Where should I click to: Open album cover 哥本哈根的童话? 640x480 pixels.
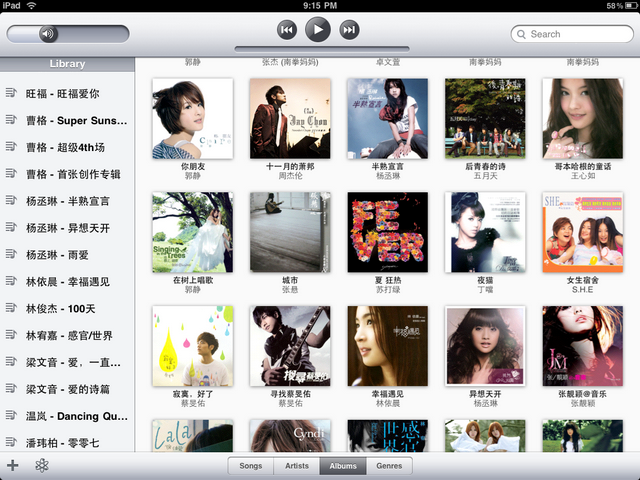click(x=583, y=118)
